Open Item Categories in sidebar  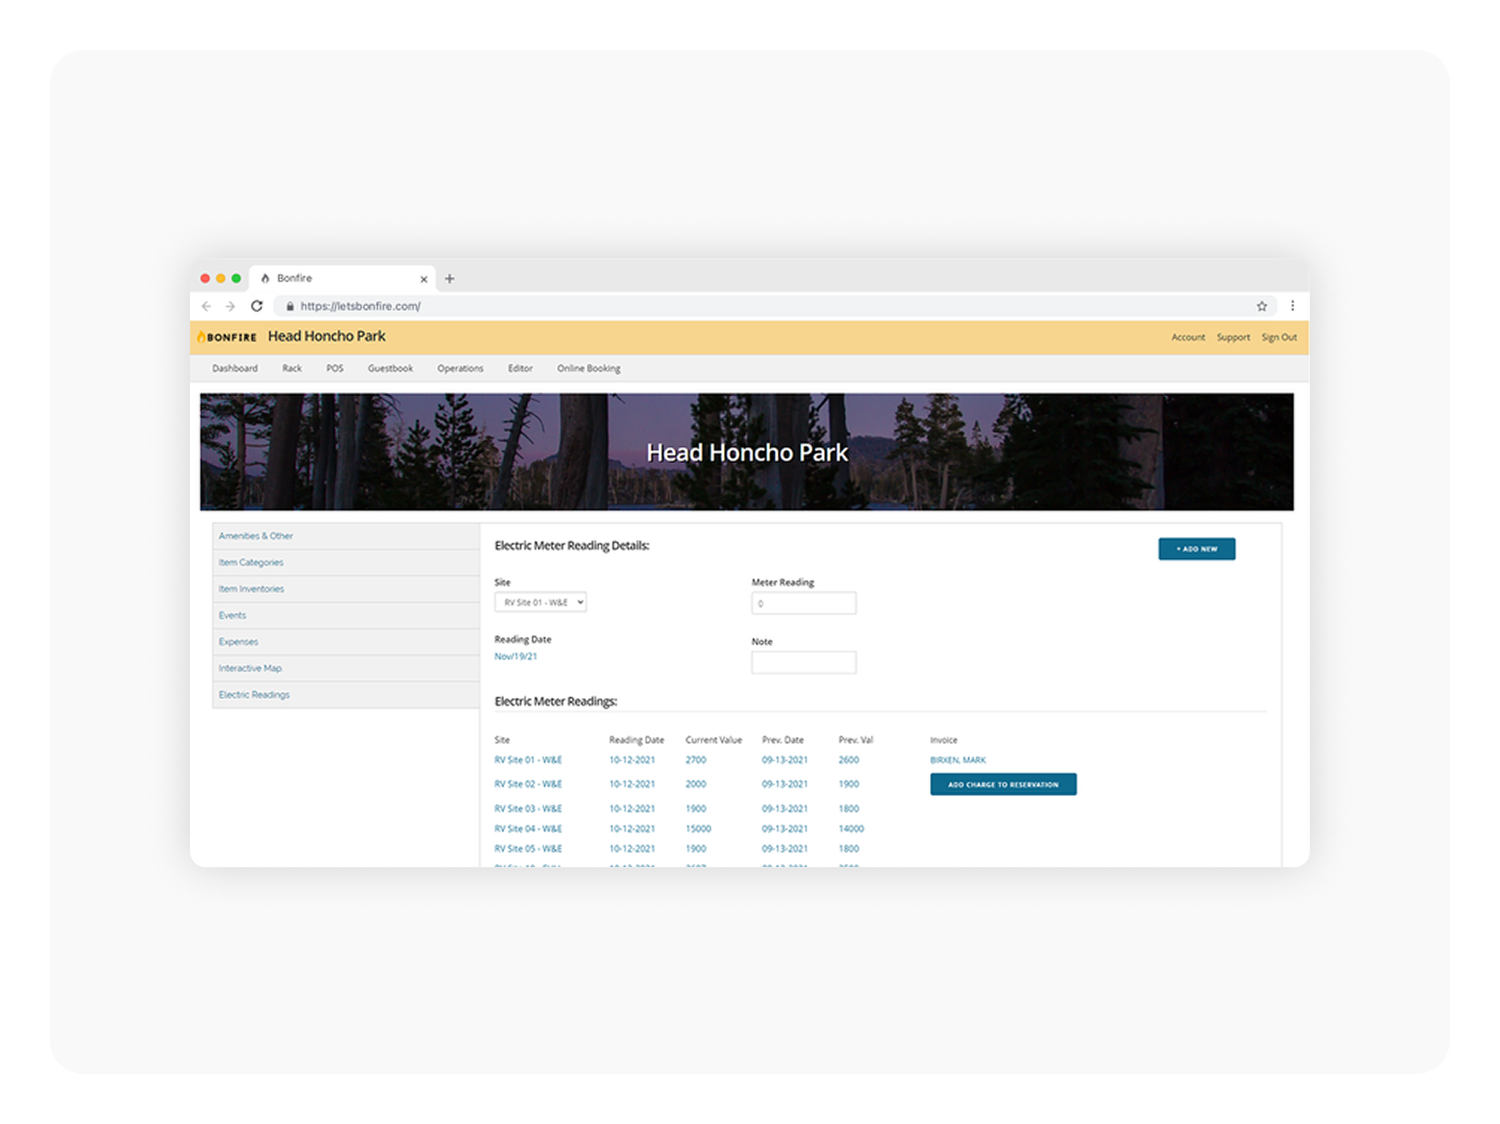(346, 563)
